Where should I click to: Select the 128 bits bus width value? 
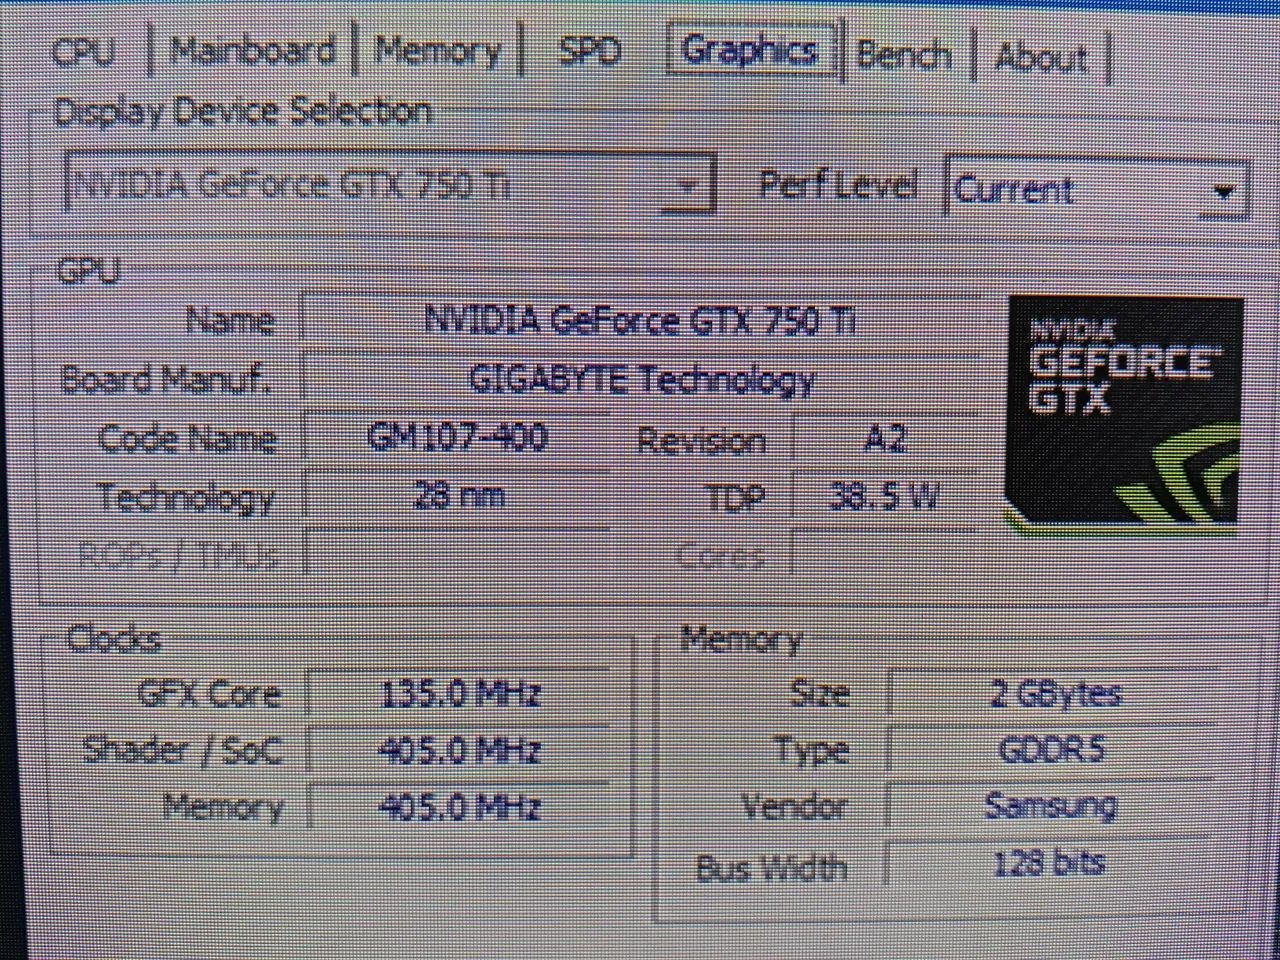[1052, 862]
